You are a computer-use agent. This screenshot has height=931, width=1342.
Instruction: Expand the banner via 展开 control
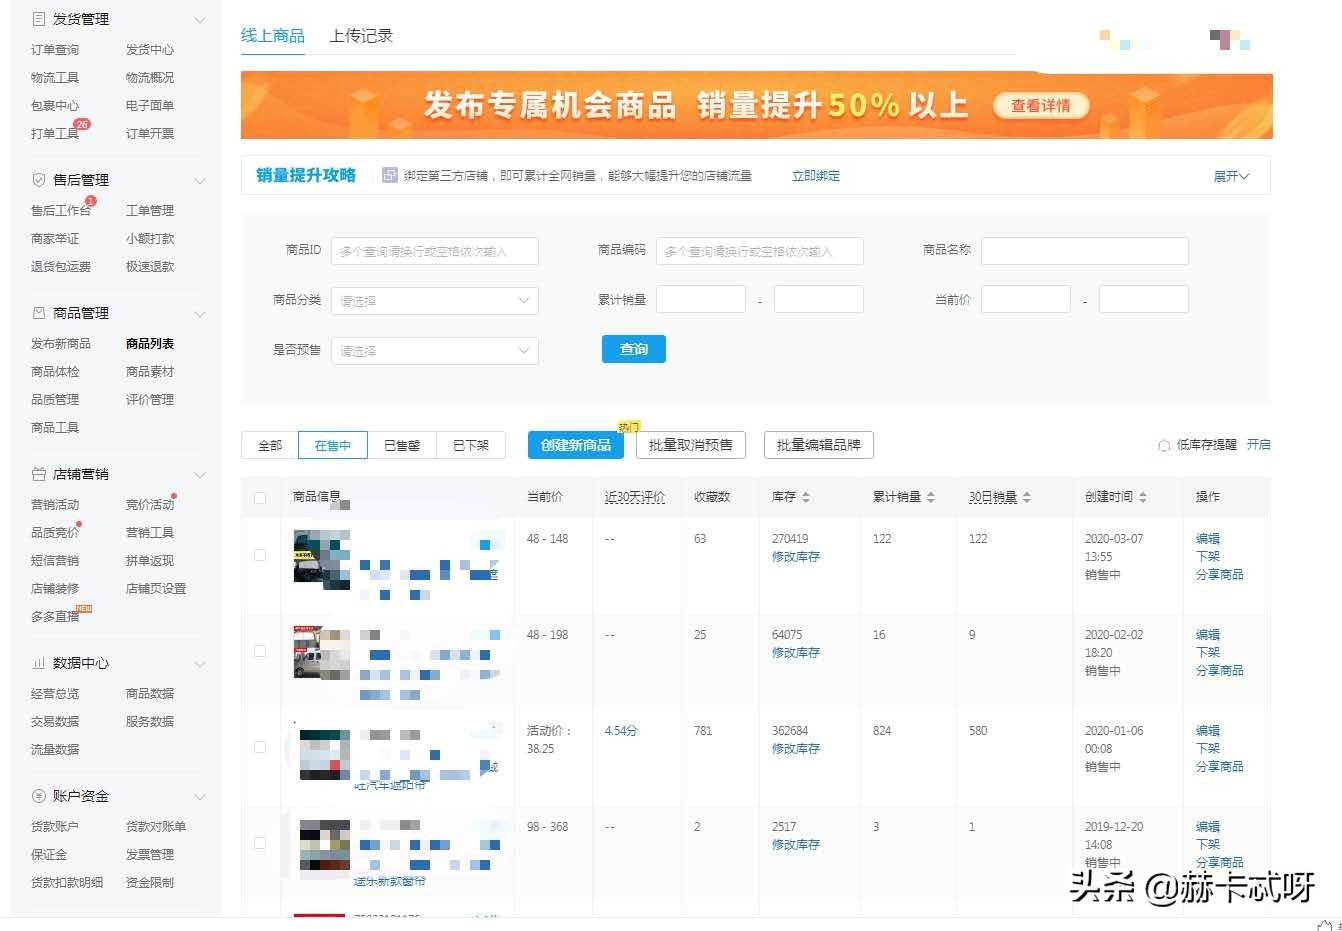click(x=1232, y=175)
